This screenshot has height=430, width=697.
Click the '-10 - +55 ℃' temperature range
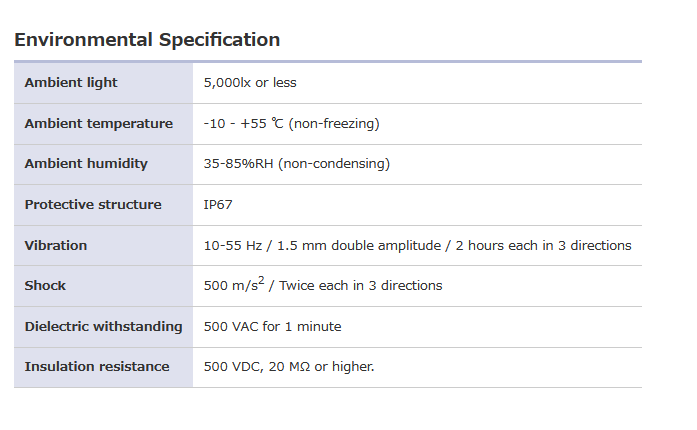click(244, 124)
